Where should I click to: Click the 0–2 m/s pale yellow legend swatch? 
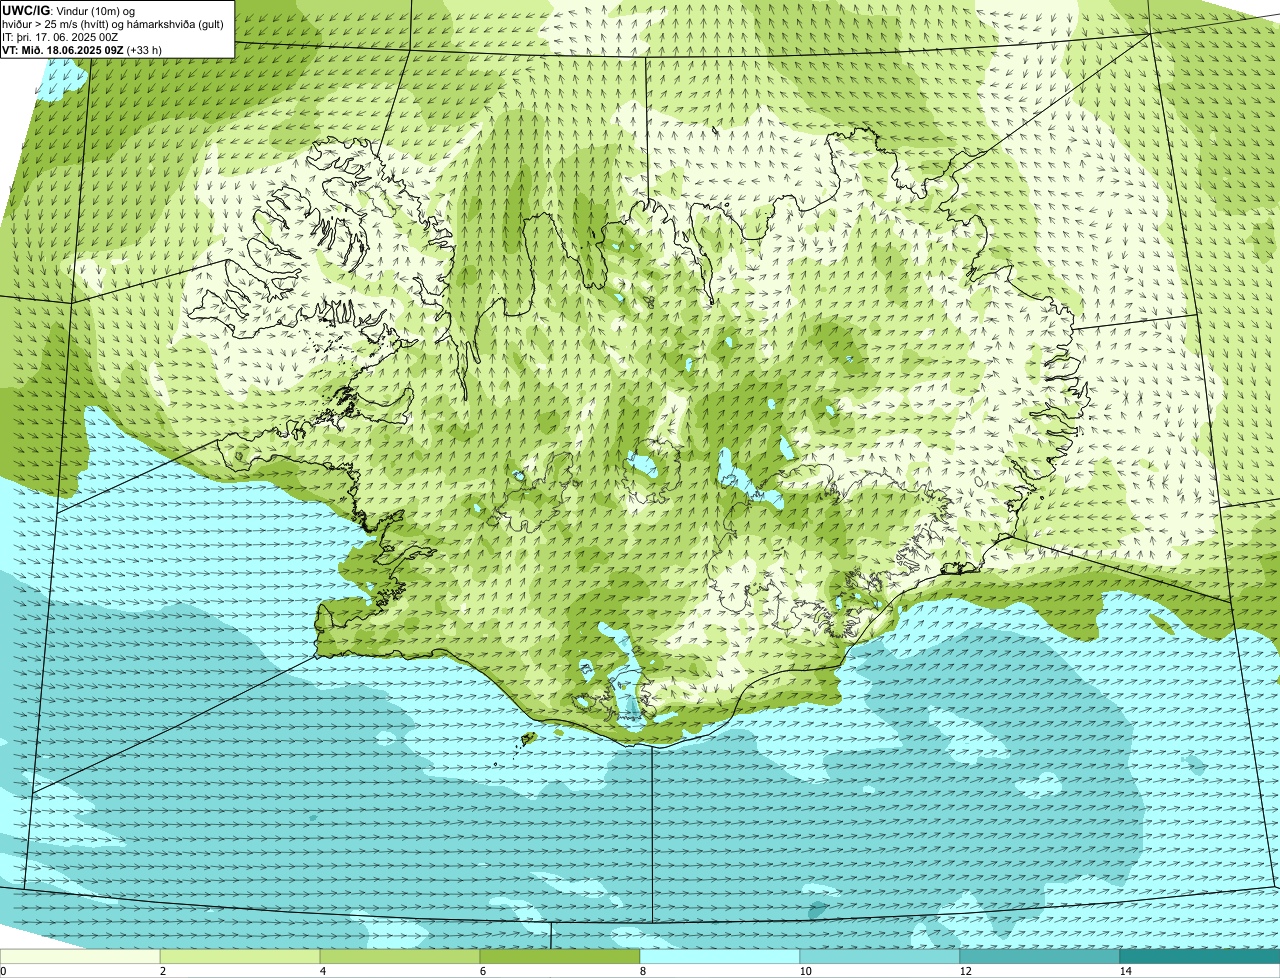coord(80,956)
